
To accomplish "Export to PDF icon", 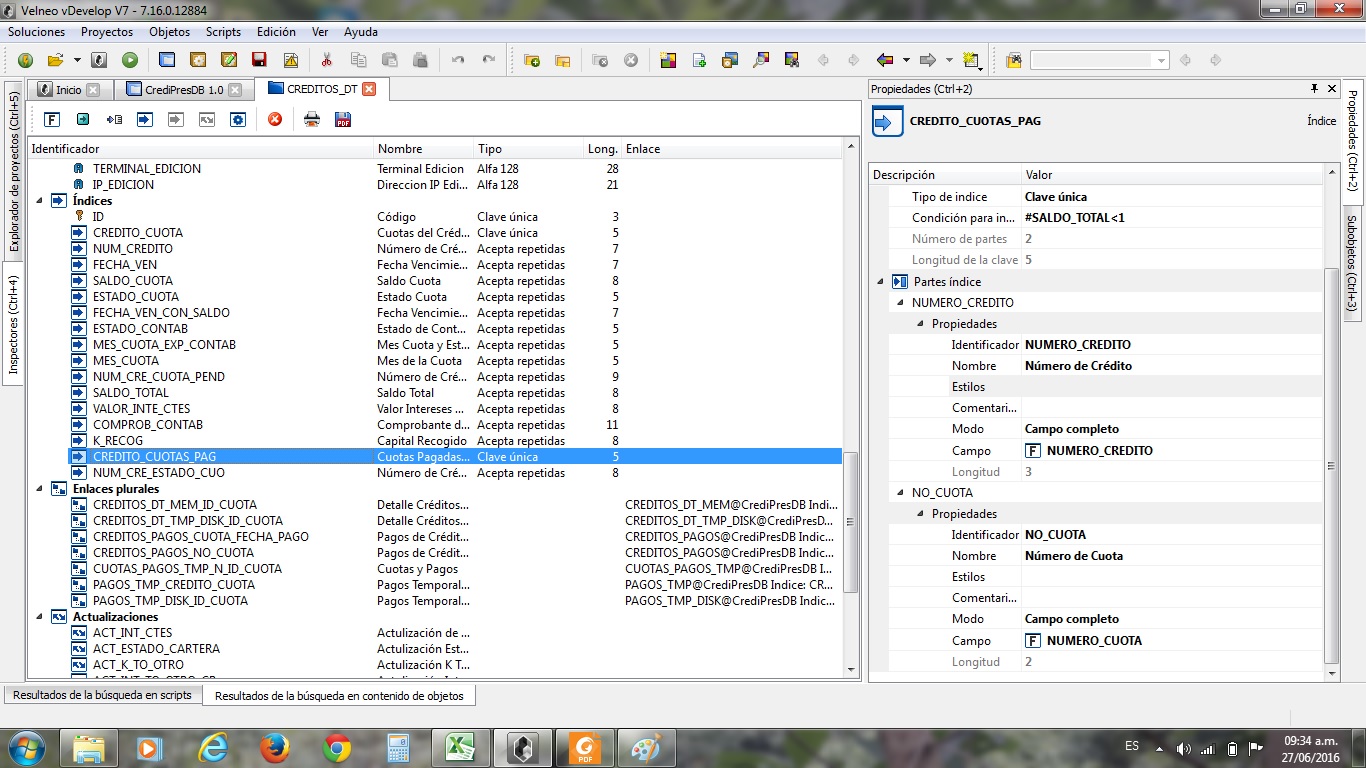I will 342,120.
